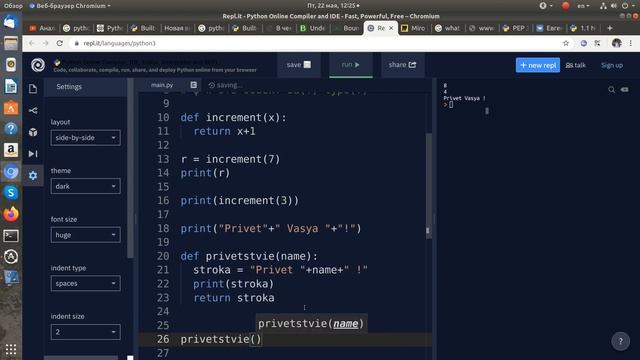Viewport: 640px width, 360px height.
Task: Open Skype from the Ubuntu dock
Action: tap(11, 193)
